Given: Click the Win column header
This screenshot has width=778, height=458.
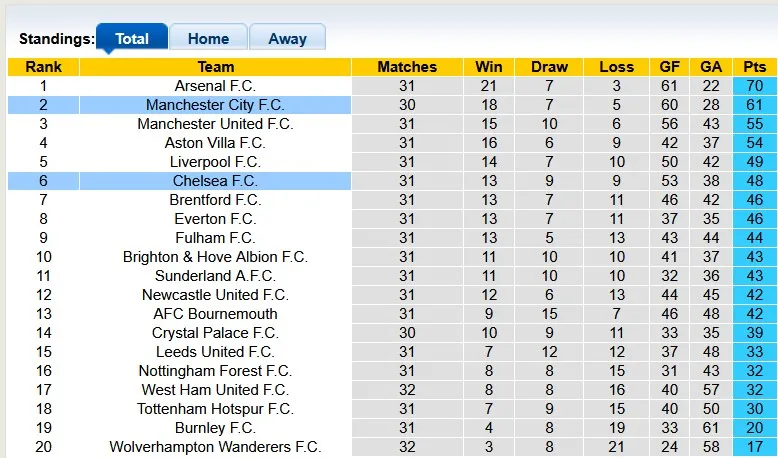Looking at the screenshot, I should click(489, 67).
